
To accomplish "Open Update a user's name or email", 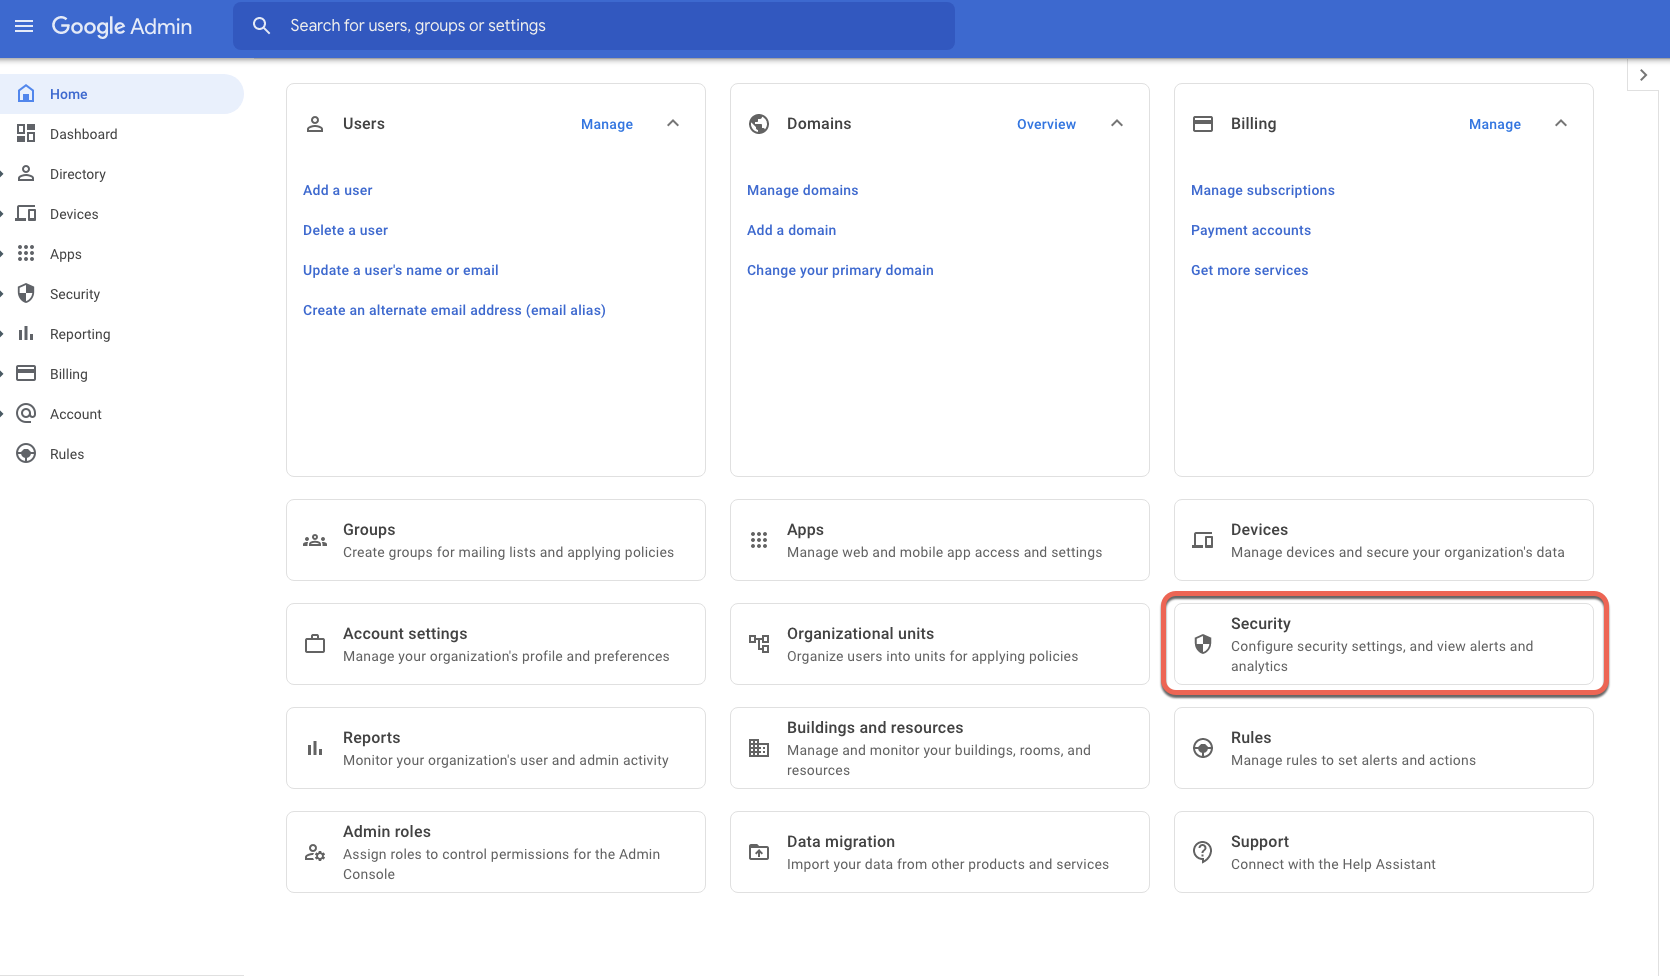I will (401, 270).
